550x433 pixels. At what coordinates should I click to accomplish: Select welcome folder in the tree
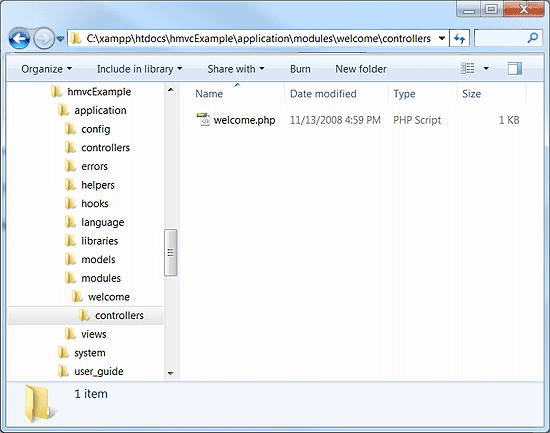pos(109,297)
